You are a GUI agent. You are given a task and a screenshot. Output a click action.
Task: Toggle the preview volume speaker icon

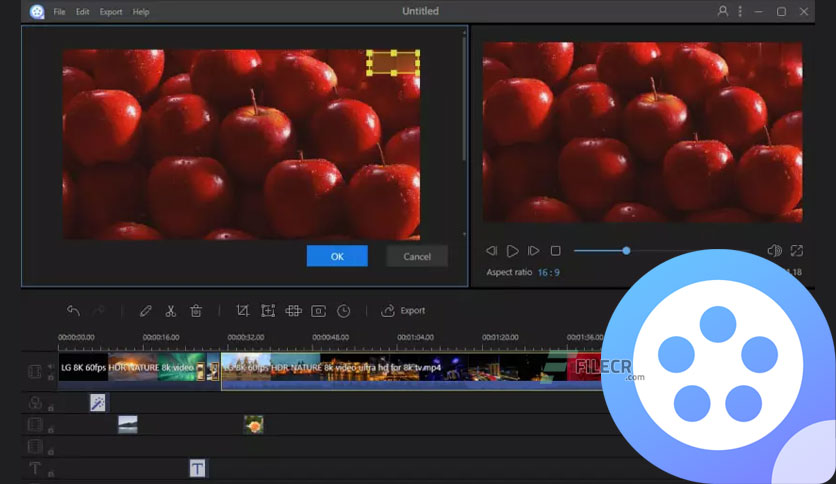(774, 251)
